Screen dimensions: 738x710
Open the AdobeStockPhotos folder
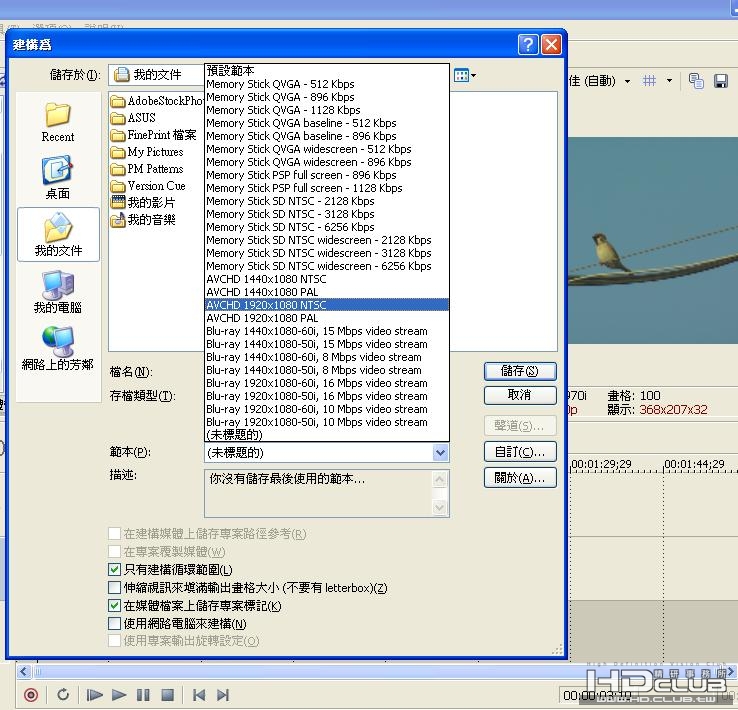[x=157, y=101]
